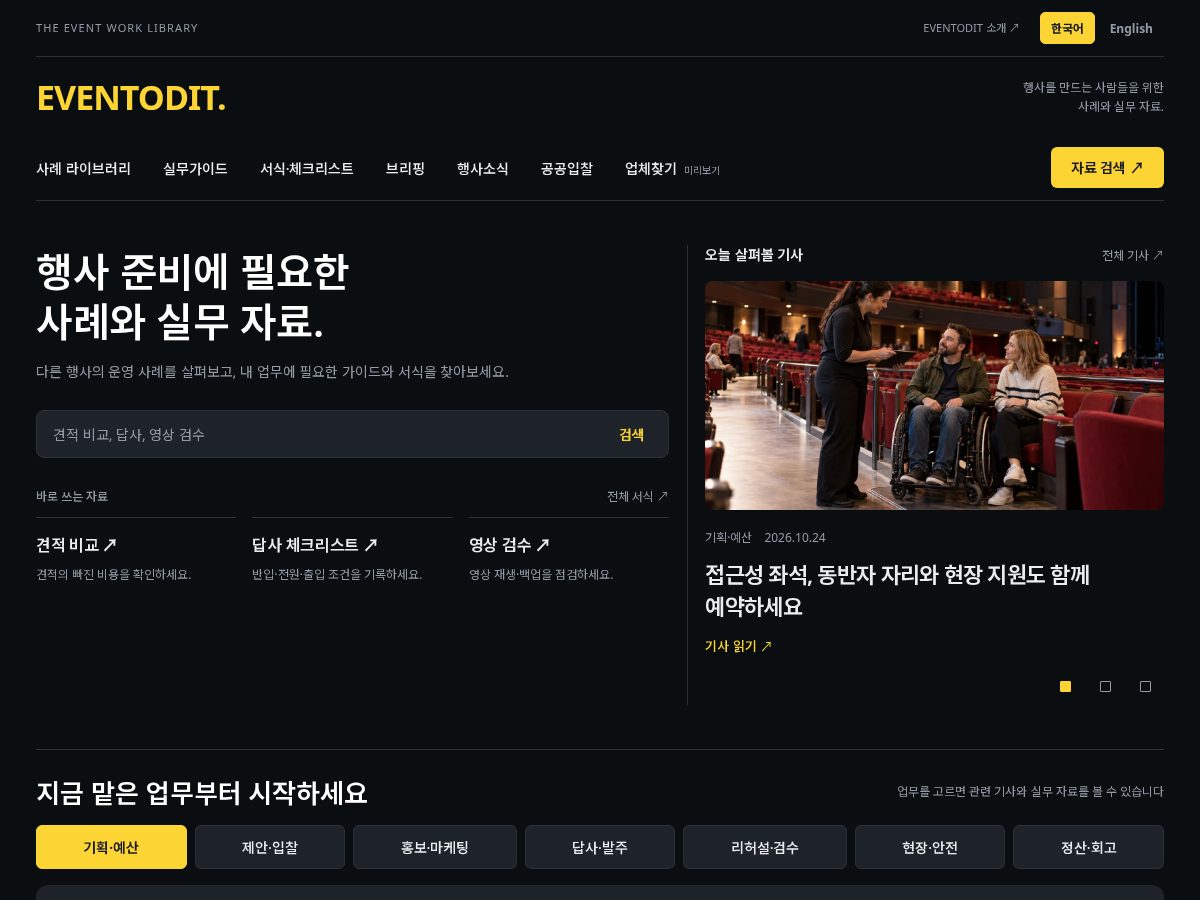Open the 실무가이드 menu item
Image resolution: width=1200 pixels, height=900 pixels.
195,169
